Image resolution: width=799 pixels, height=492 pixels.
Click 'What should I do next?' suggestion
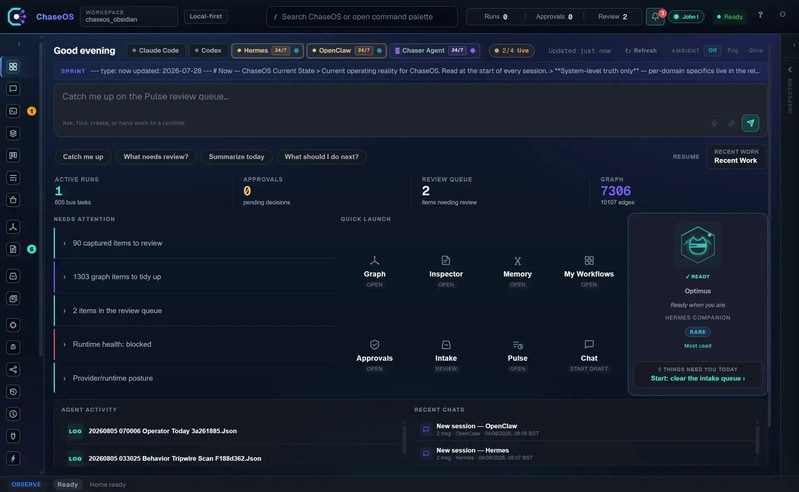pyautogui.click(x=322, y=157)
